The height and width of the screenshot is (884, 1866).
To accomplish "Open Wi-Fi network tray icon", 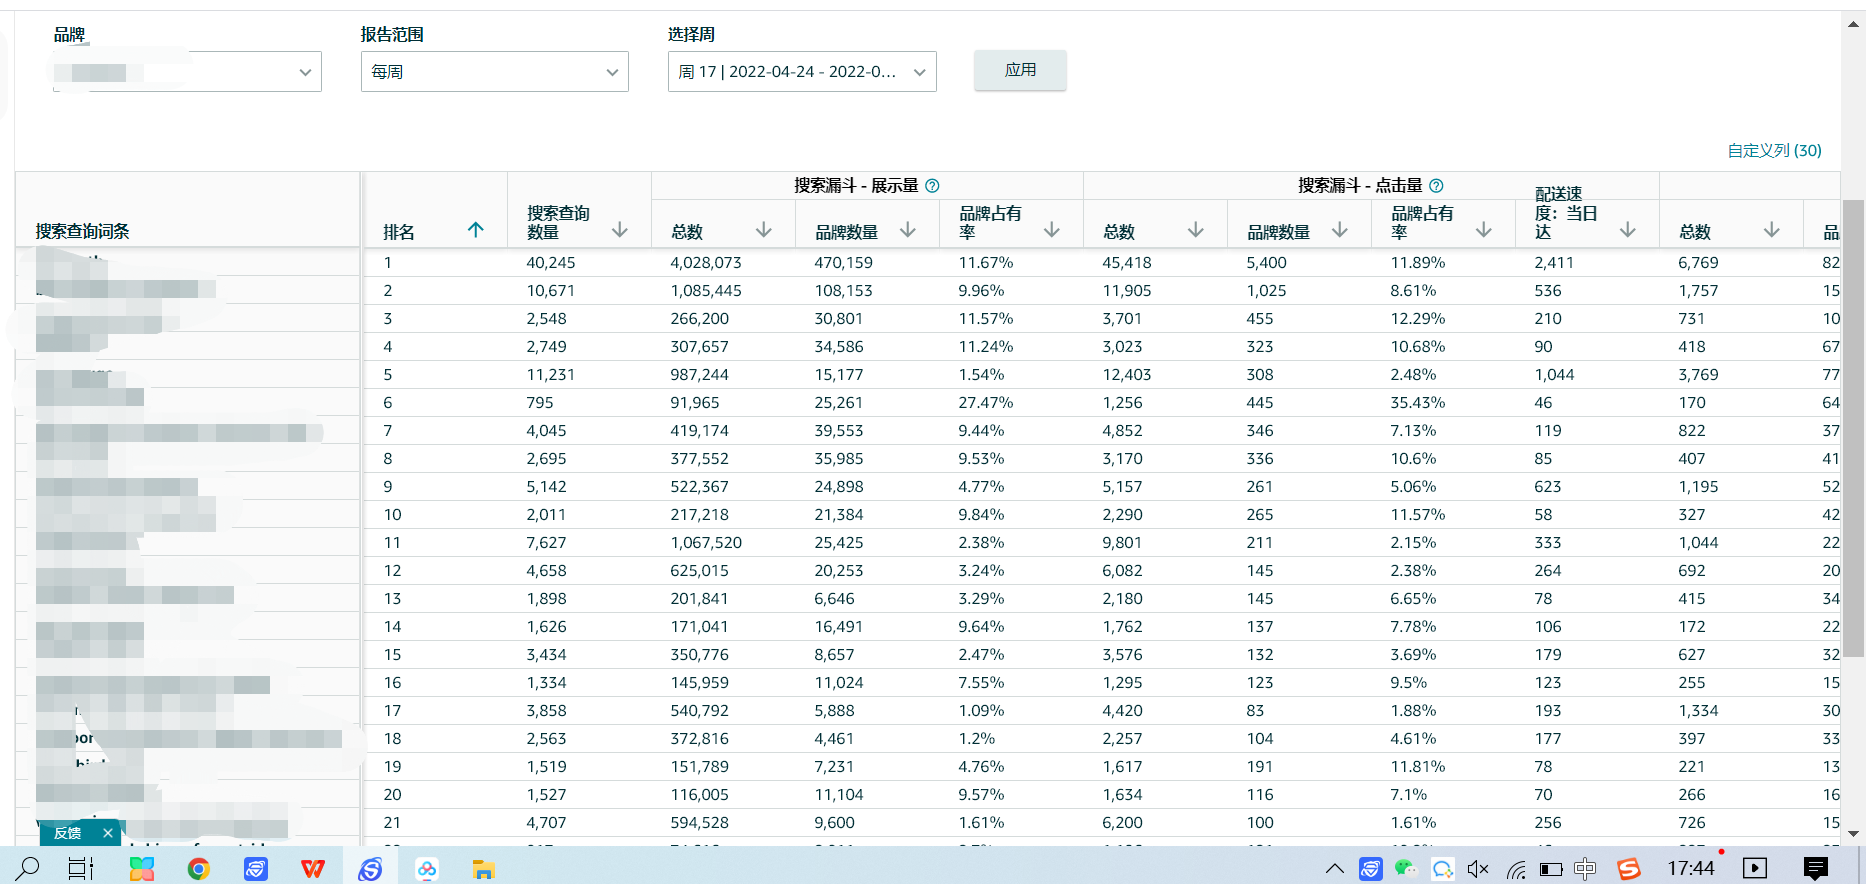I will [x=1516, y=869].
